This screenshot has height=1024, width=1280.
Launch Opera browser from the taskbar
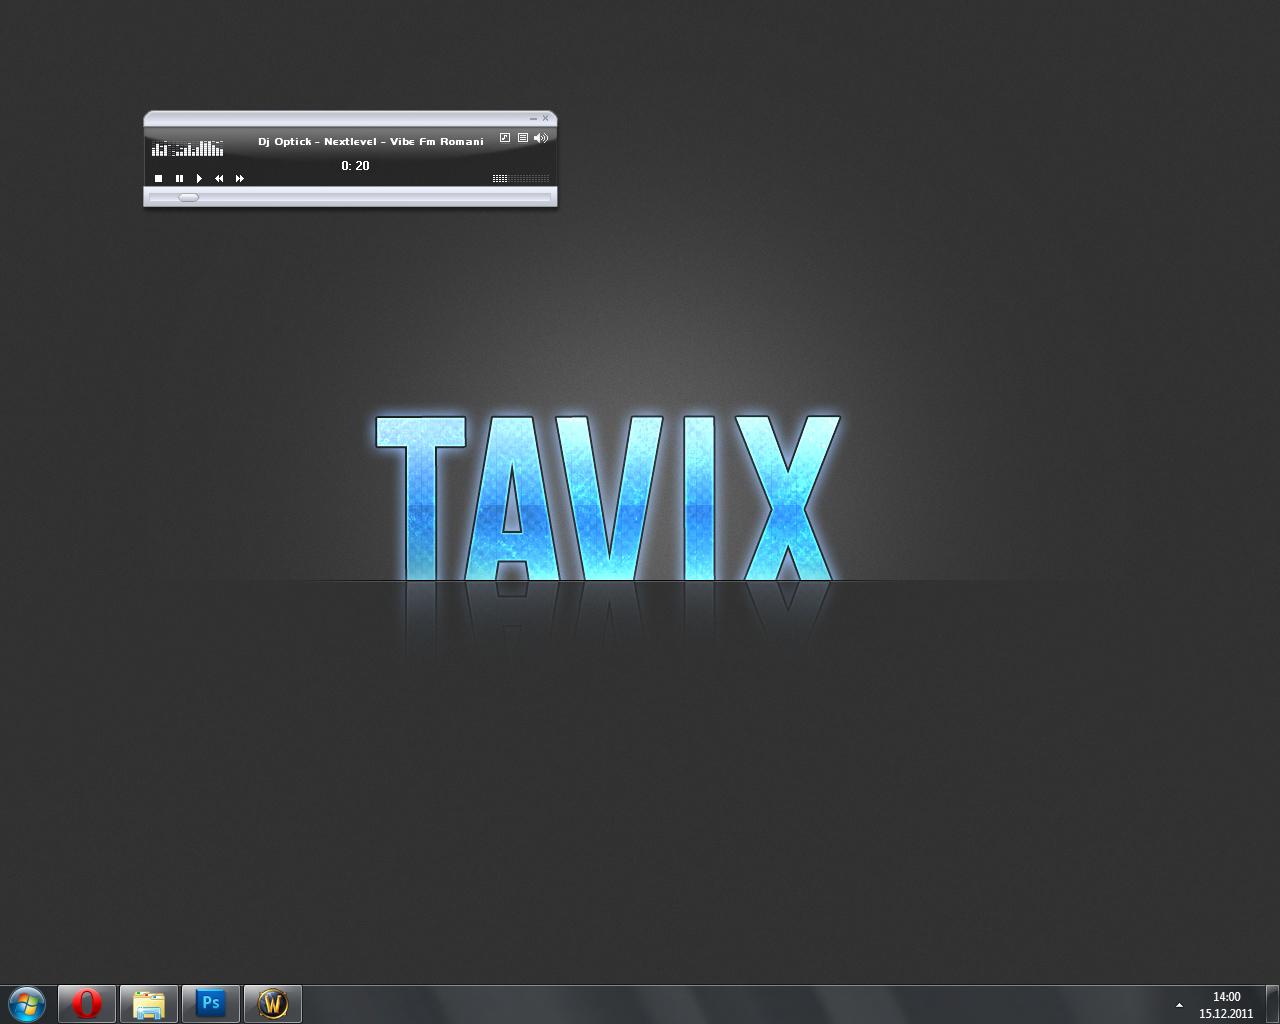(x=87, y=1003)
